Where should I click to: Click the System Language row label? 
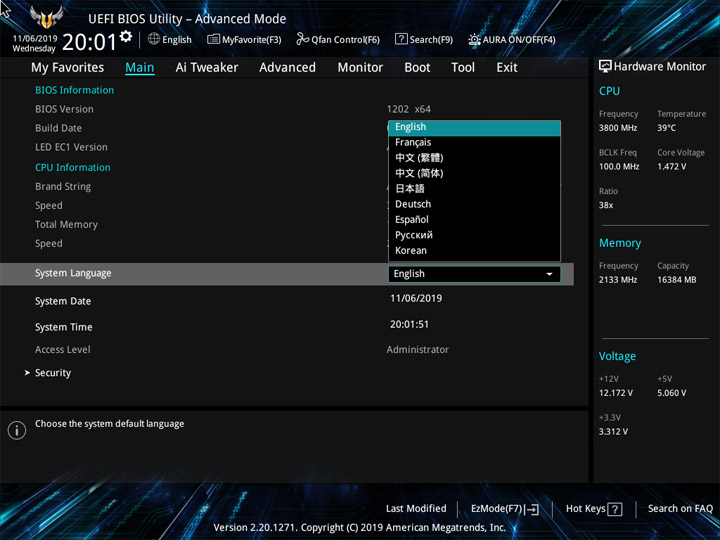(73, 273)
